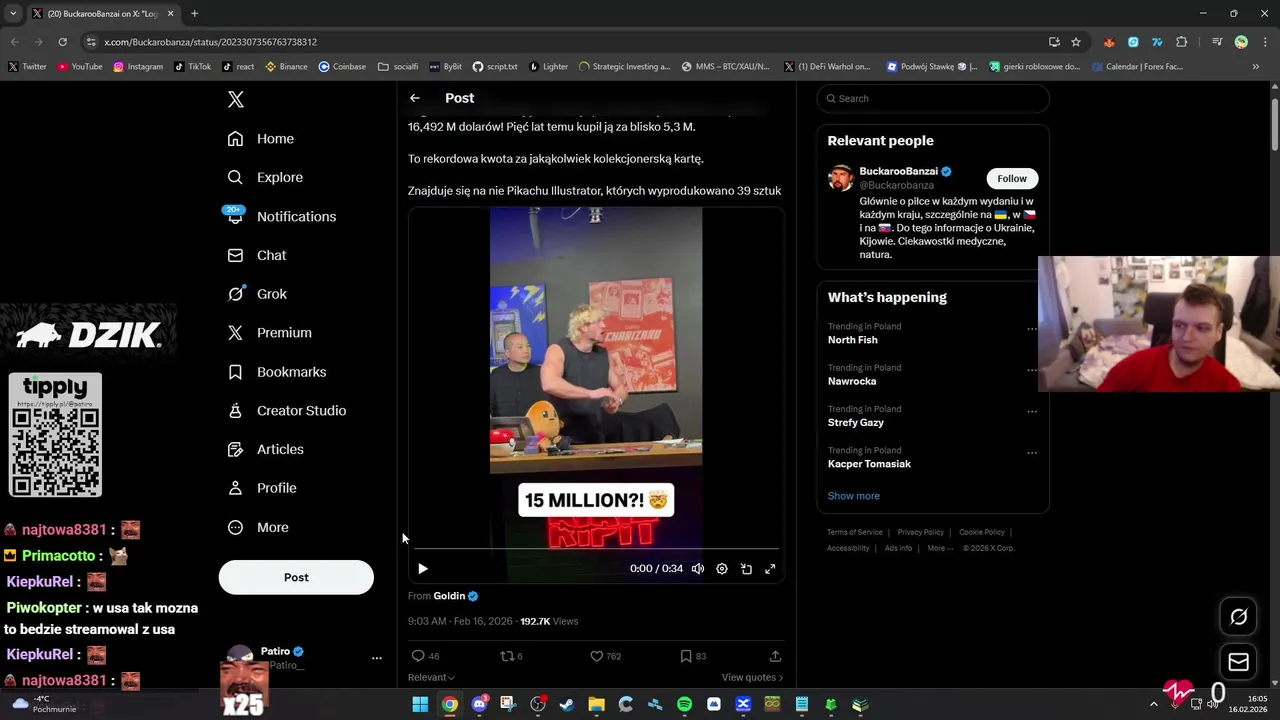1280x720 pixels.
Task: Bookmark this tab star icon
Action: [x=1076, y=42]
